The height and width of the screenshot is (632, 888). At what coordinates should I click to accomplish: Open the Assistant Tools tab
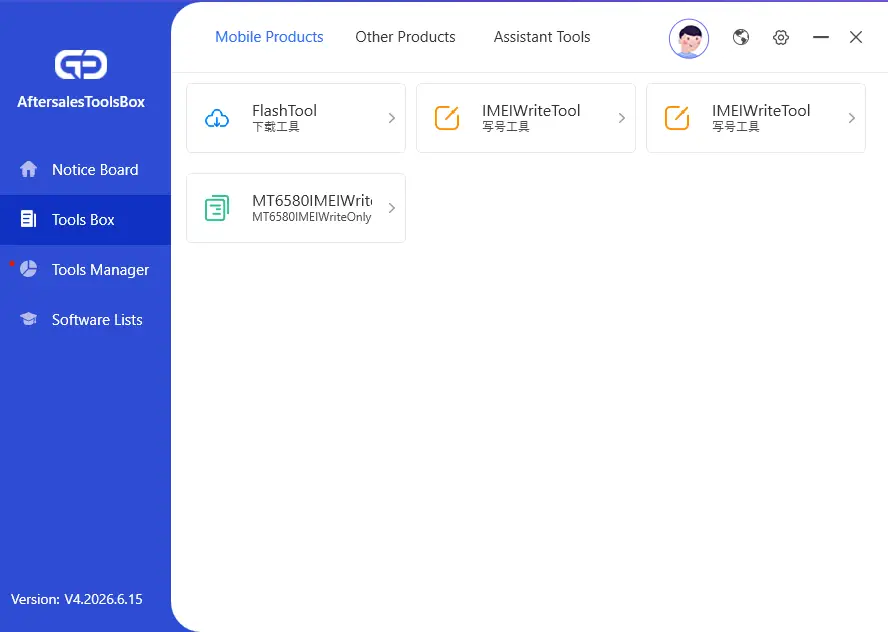(542, 37)
